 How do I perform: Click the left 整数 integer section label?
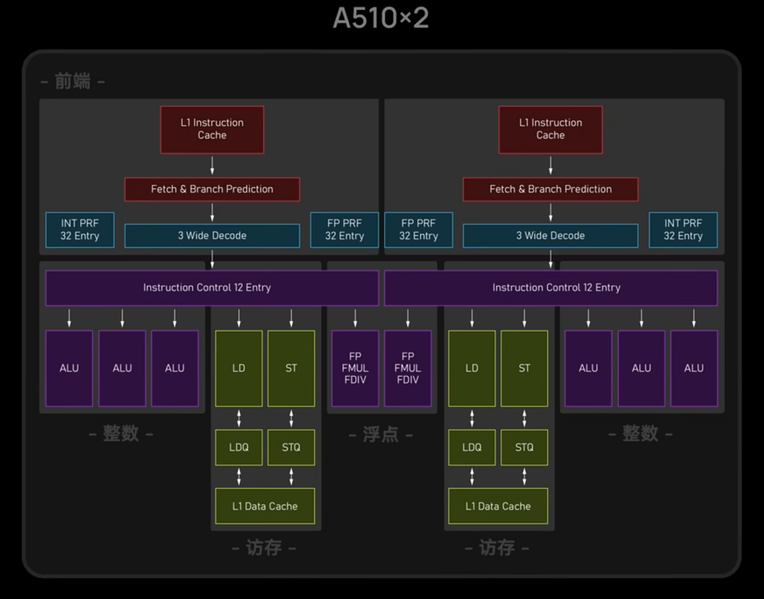coord(121,433)
